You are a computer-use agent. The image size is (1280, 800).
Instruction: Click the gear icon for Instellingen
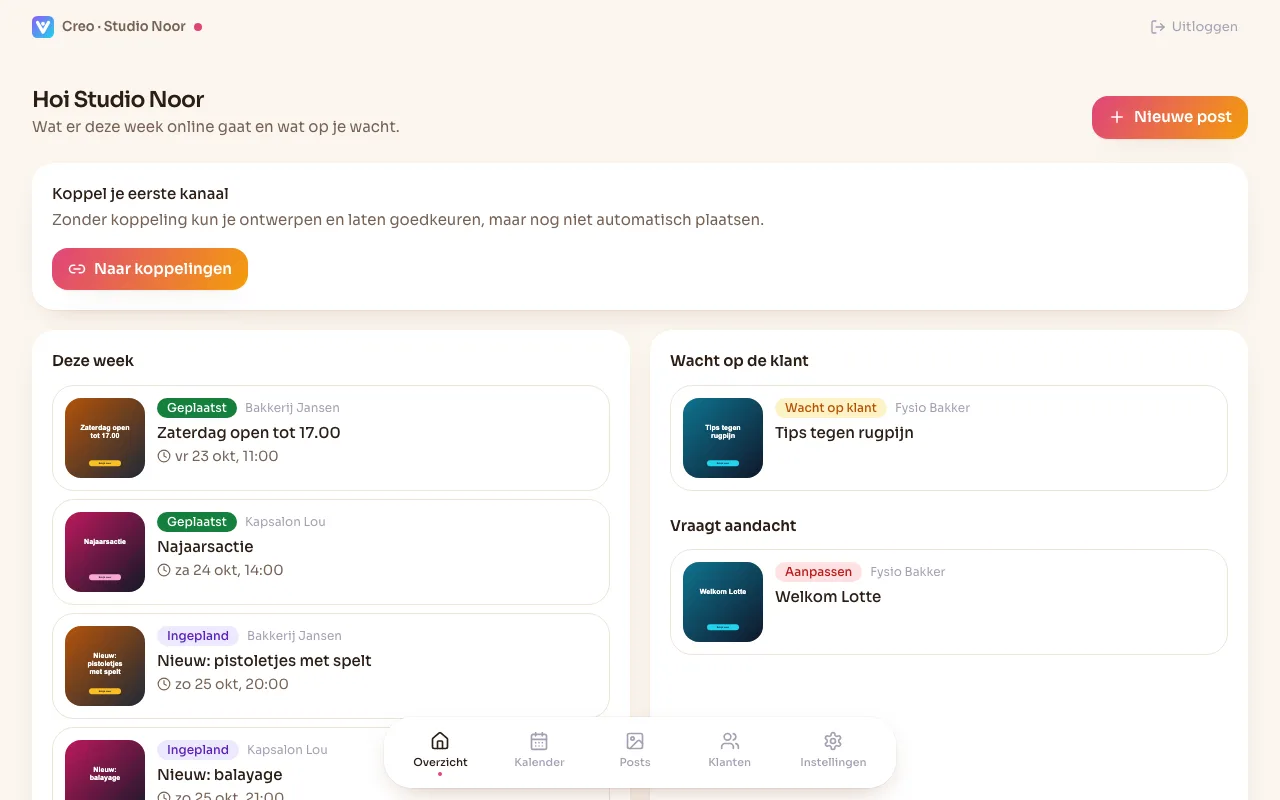(x=833, y=741)
